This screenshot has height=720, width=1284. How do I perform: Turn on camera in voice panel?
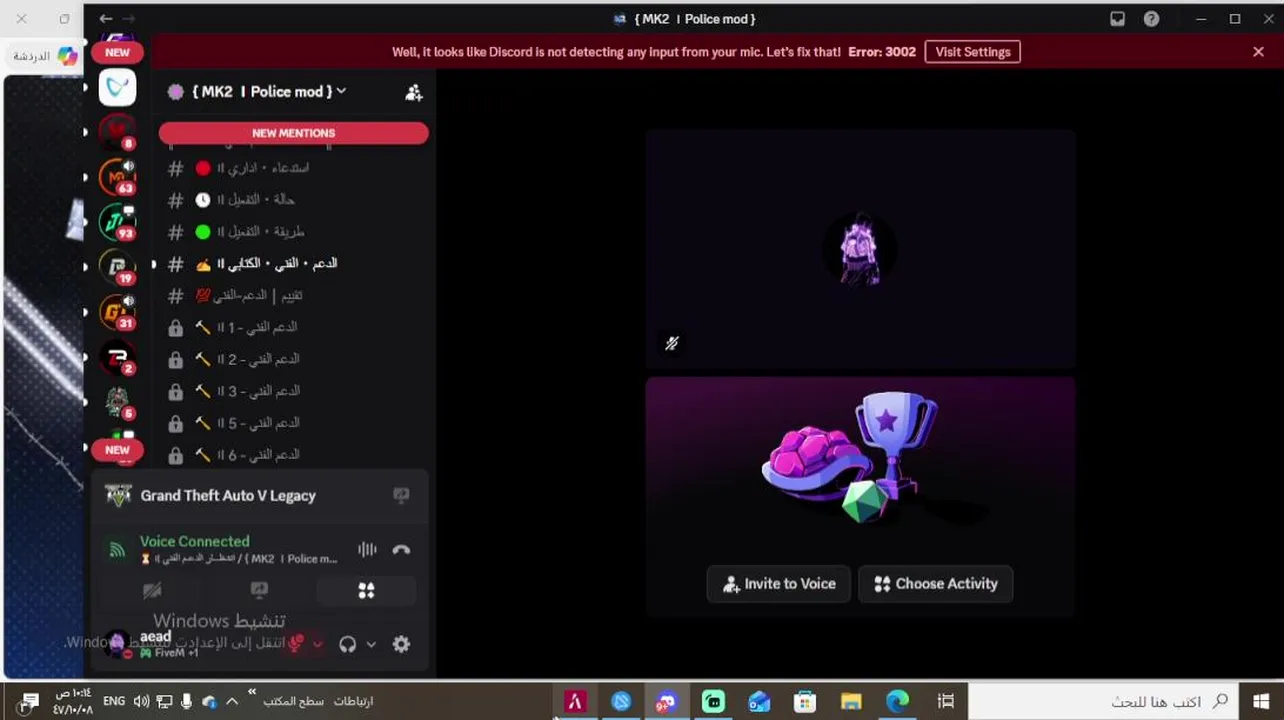click(x=152, y=591)
